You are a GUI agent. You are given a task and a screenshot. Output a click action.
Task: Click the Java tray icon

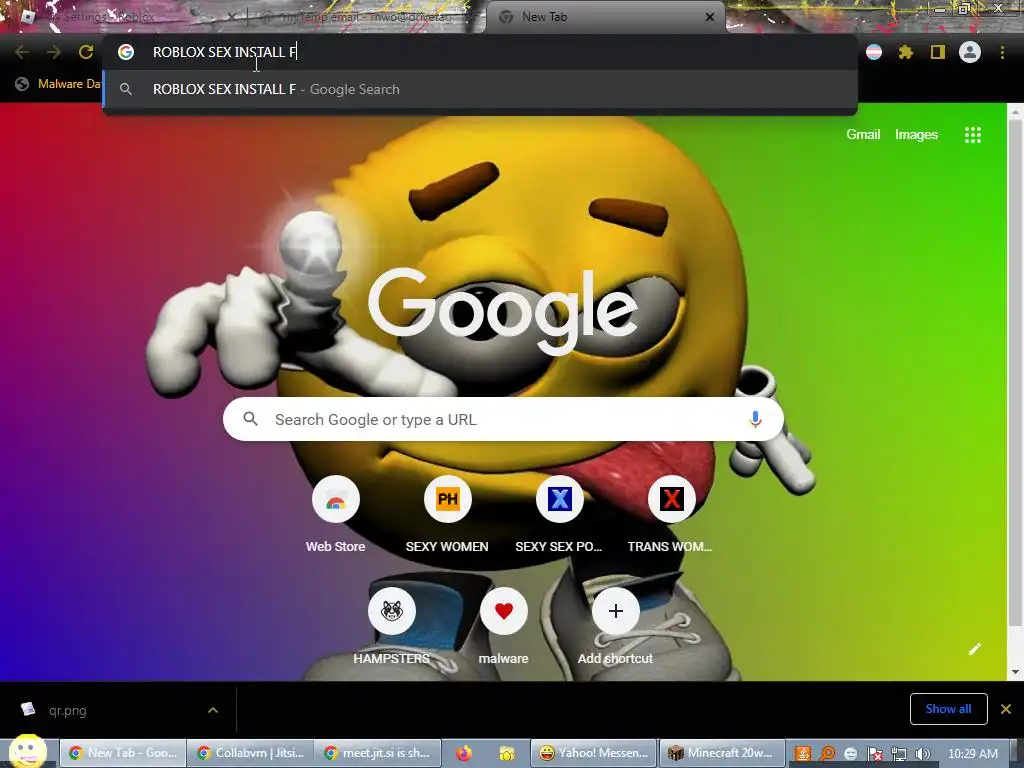pos(803,754)
